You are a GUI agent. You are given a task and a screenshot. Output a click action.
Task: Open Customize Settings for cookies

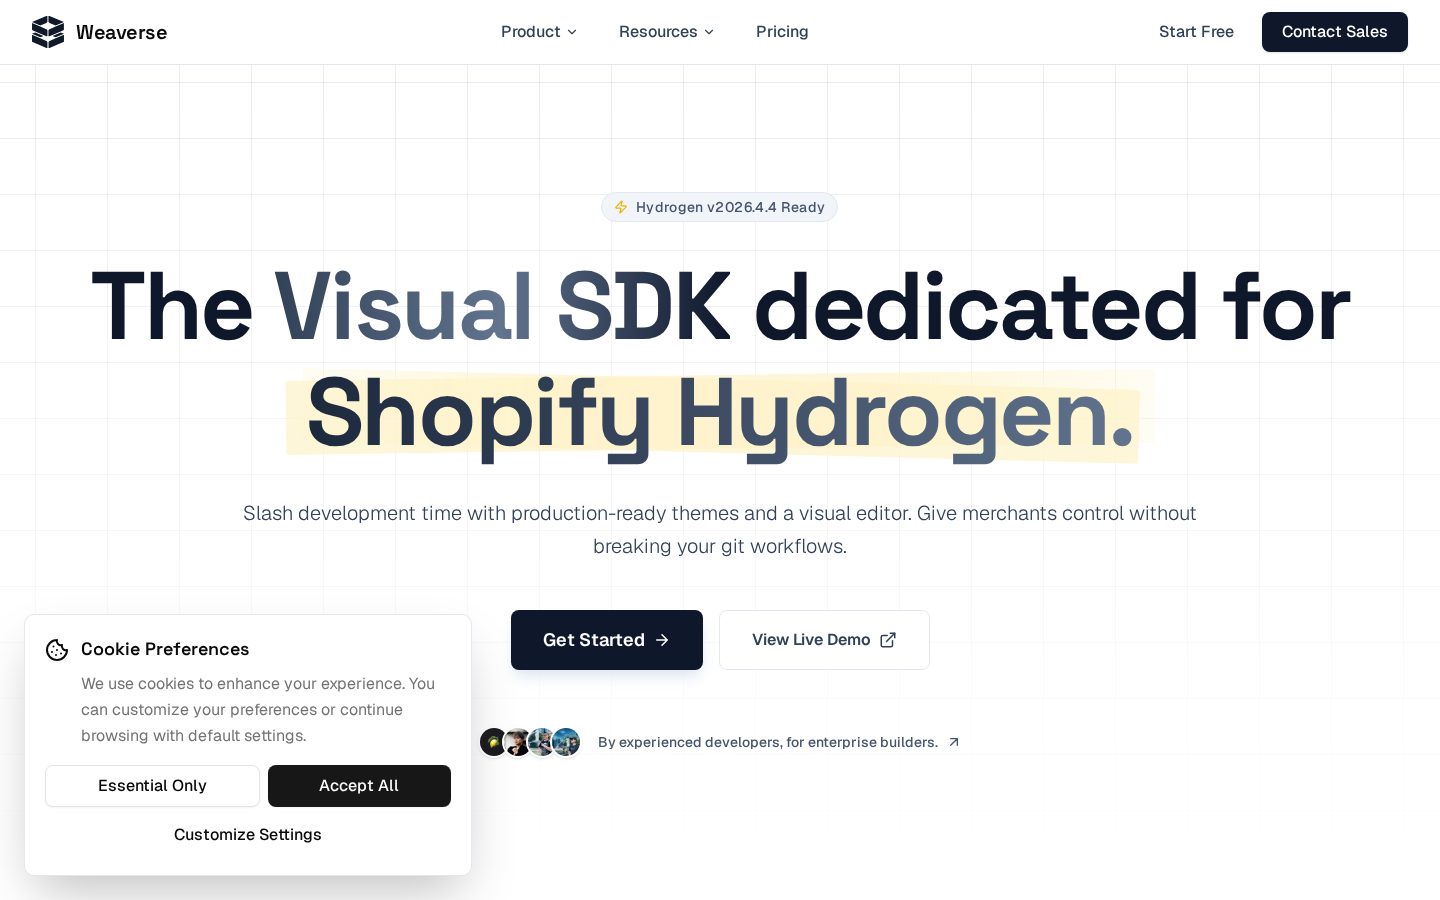(248, 835)
